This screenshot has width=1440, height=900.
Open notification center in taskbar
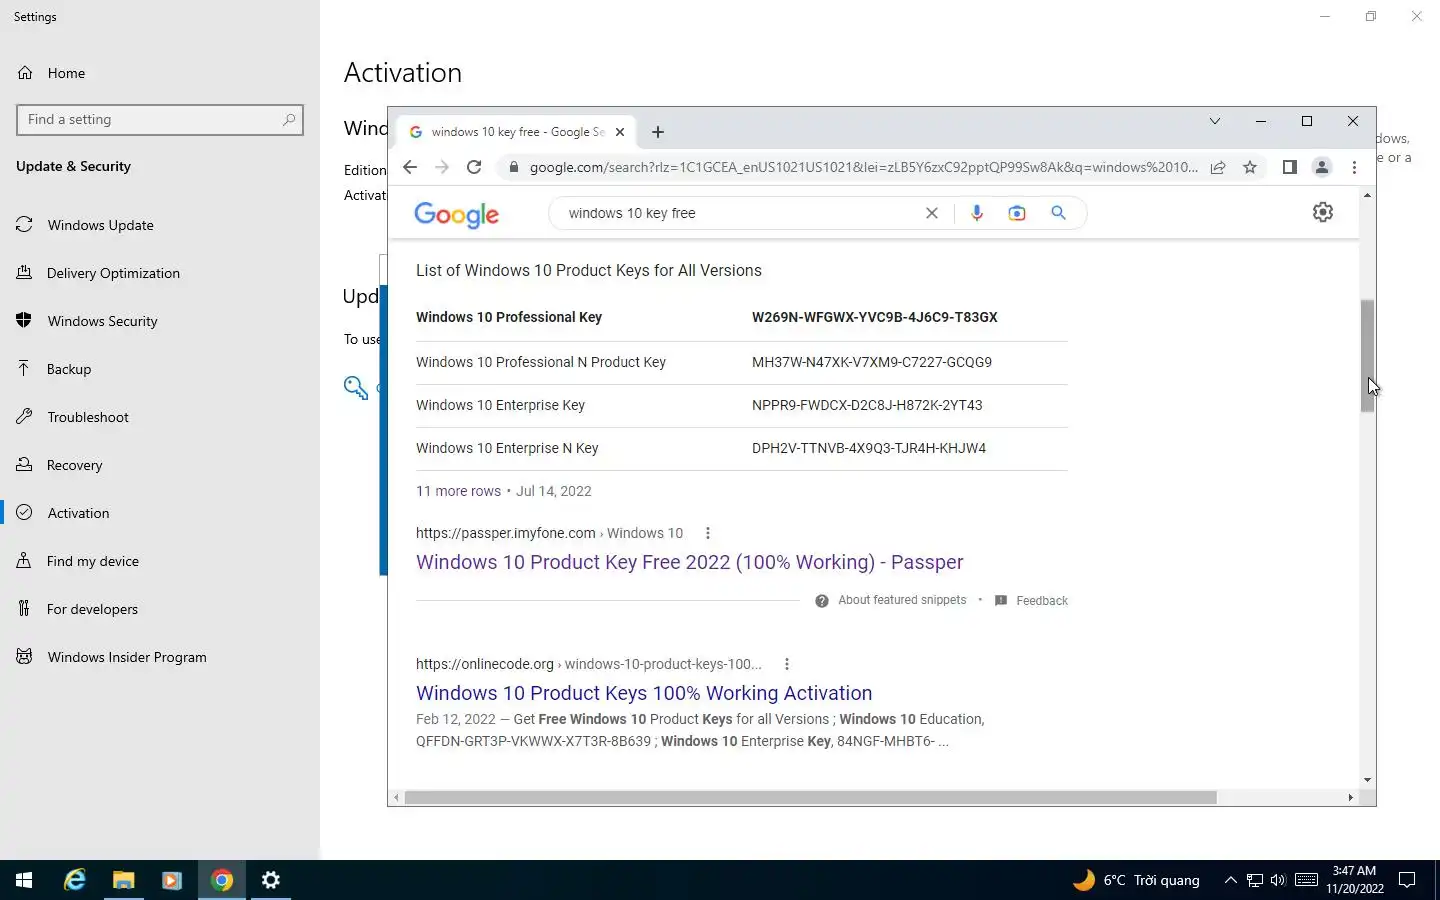click(x=1407, y=880)
